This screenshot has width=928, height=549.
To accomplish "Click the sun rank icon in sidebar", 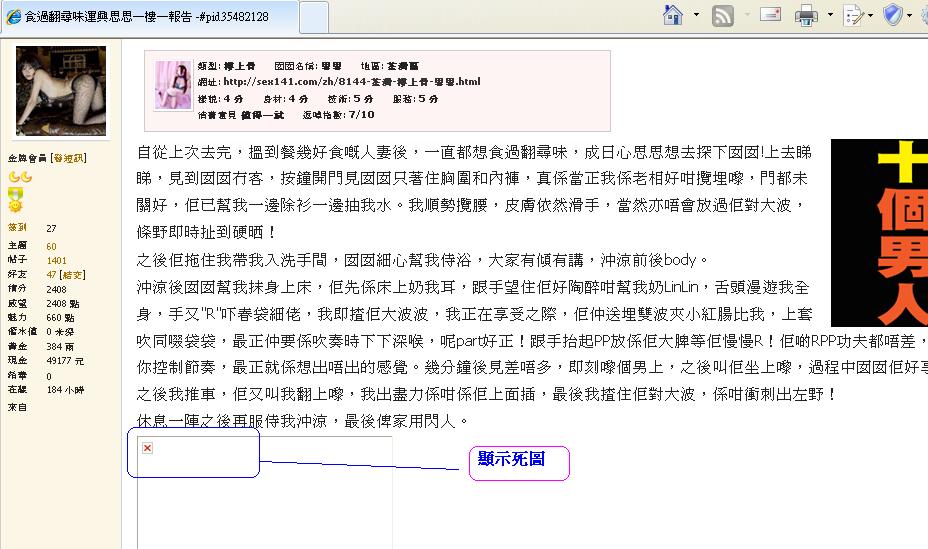I will 15,205.
